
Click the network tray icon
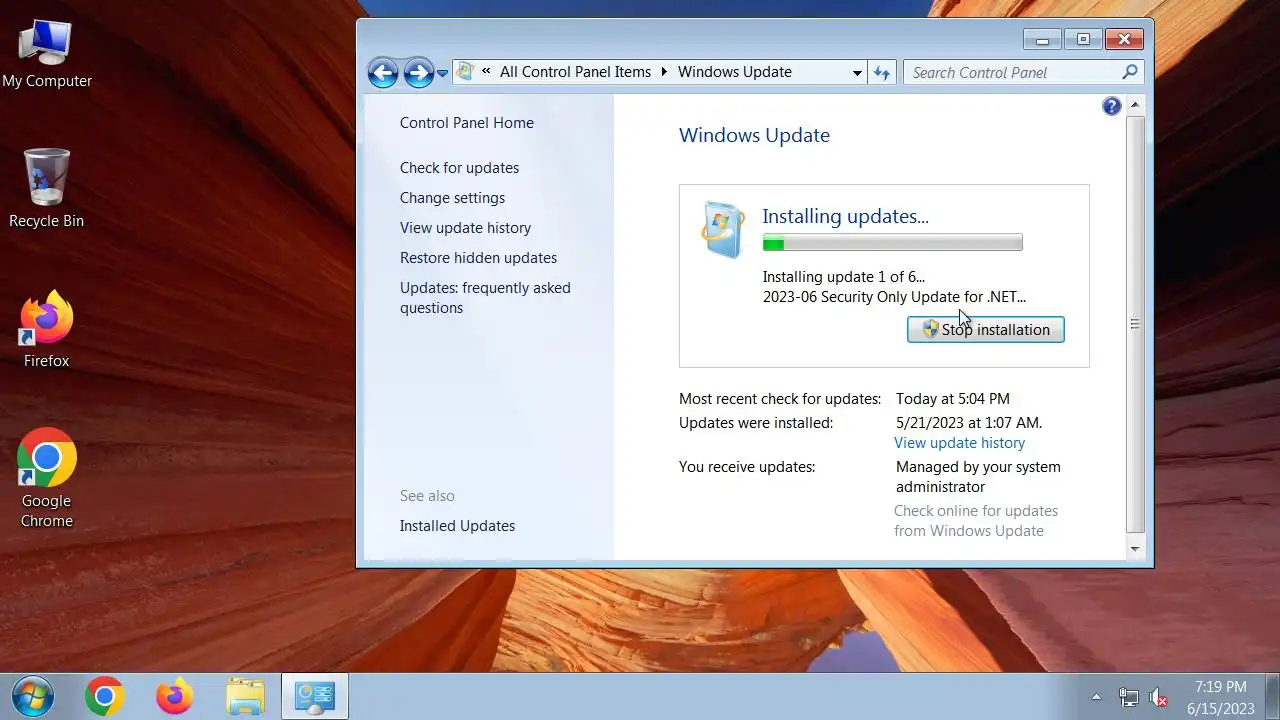(x=1128, y=697)
